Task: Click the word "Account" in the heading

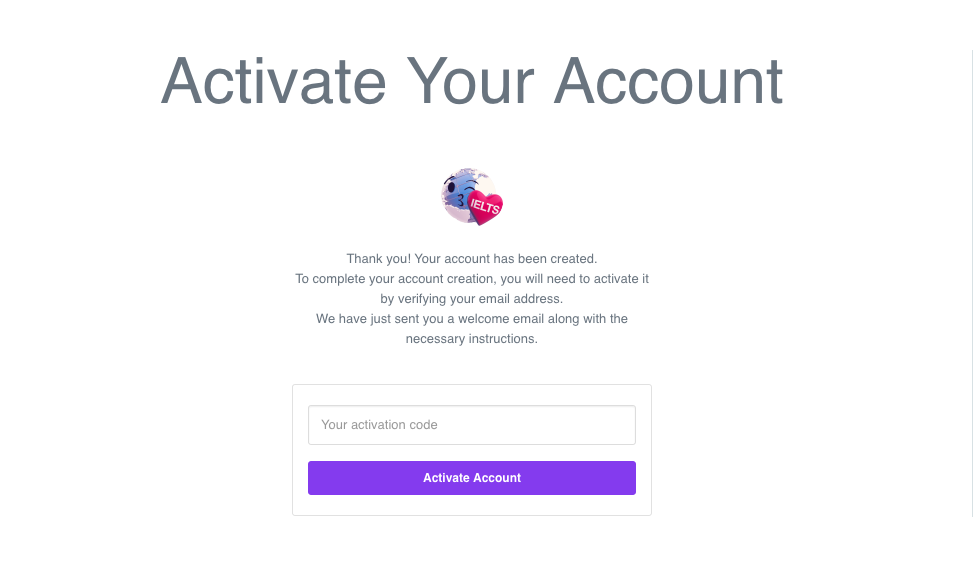Action: pos(669,81)
